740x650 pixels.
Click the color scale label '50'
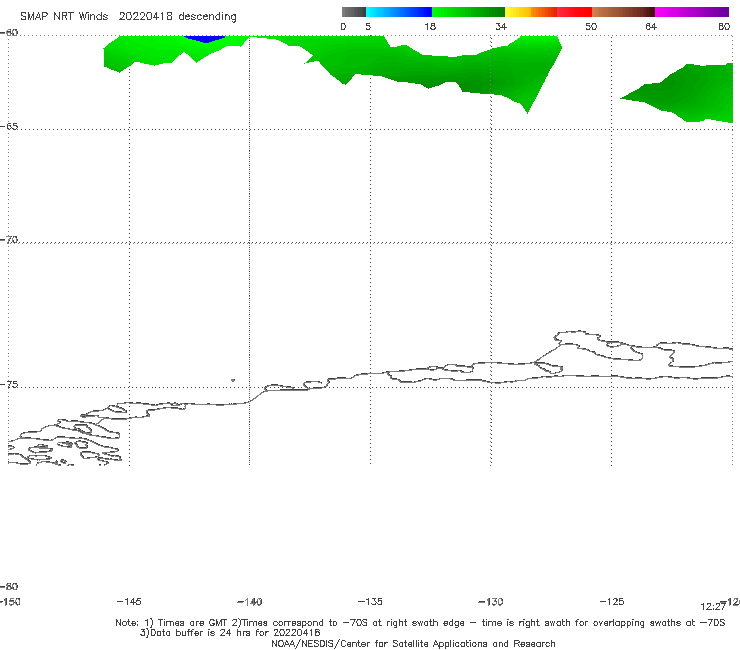pyautogui.click(x=591, y=26)
